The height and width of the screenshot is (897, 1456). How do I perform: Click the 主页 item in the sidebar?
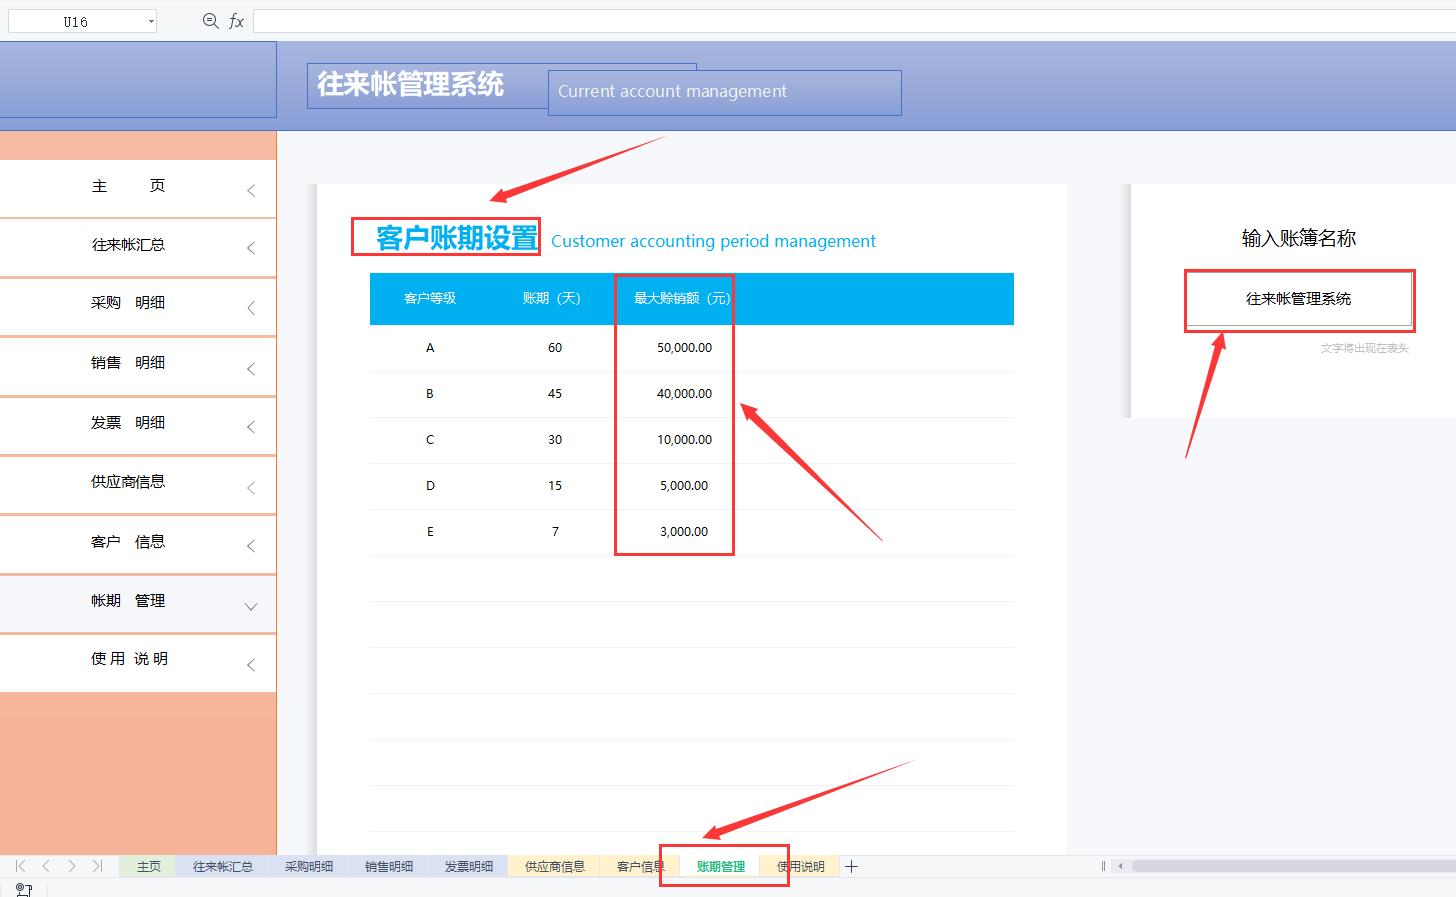coord(128,186)
